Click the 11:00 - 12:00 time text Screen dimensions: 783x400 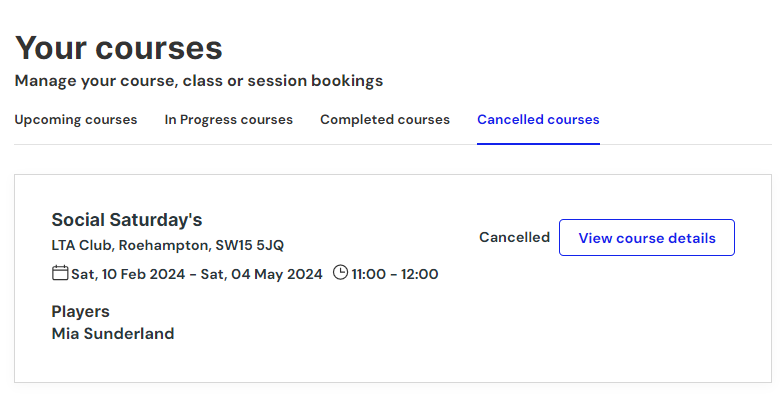tap(395, 274)
